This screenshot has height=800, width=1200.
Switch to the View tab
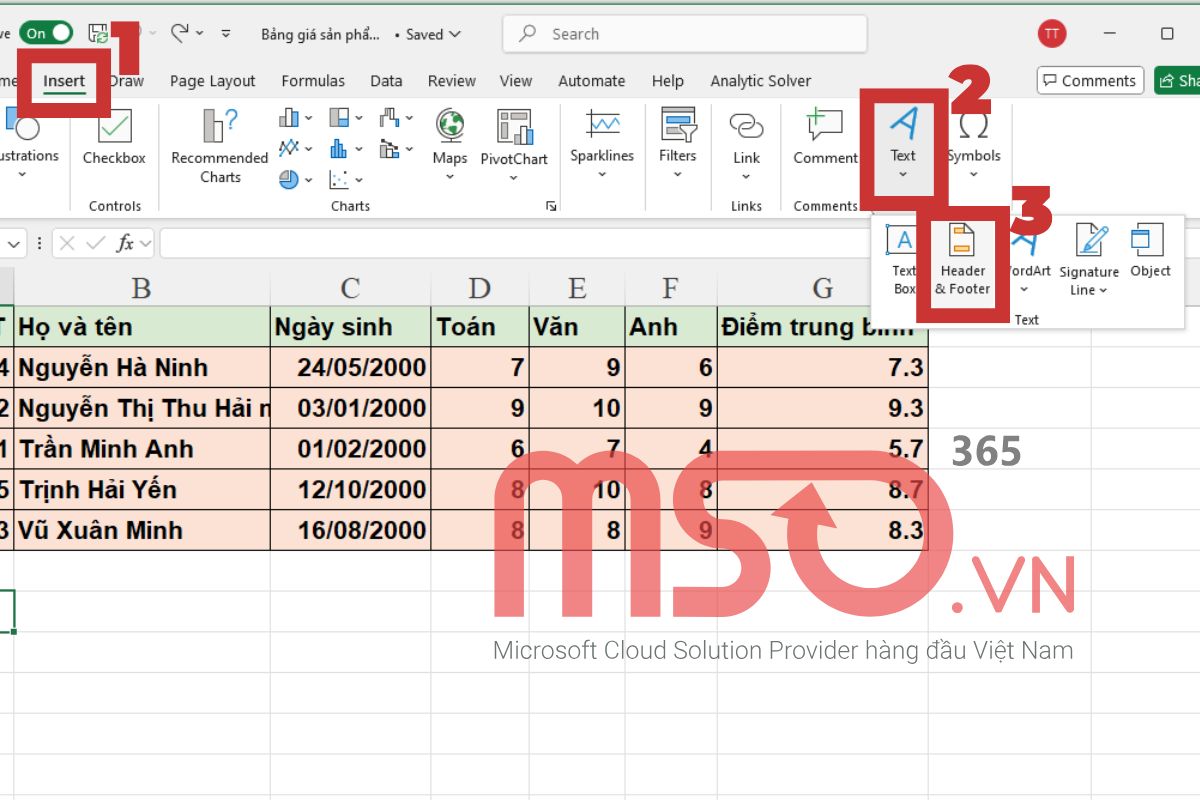(x=516, y=81)
